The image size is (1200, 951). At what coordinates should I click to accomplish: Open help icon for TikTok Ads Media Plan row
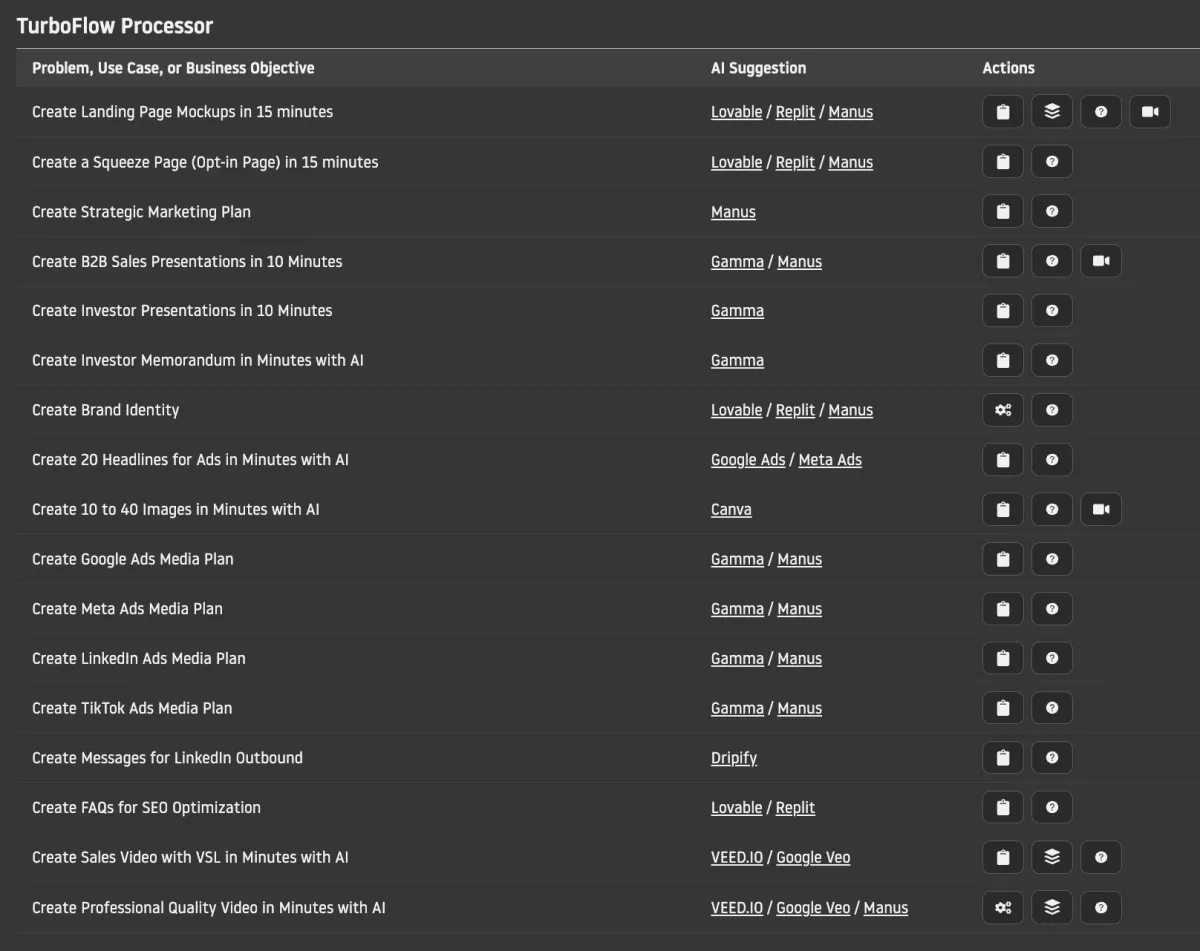pyautogui.click(x=1052, y=708)
